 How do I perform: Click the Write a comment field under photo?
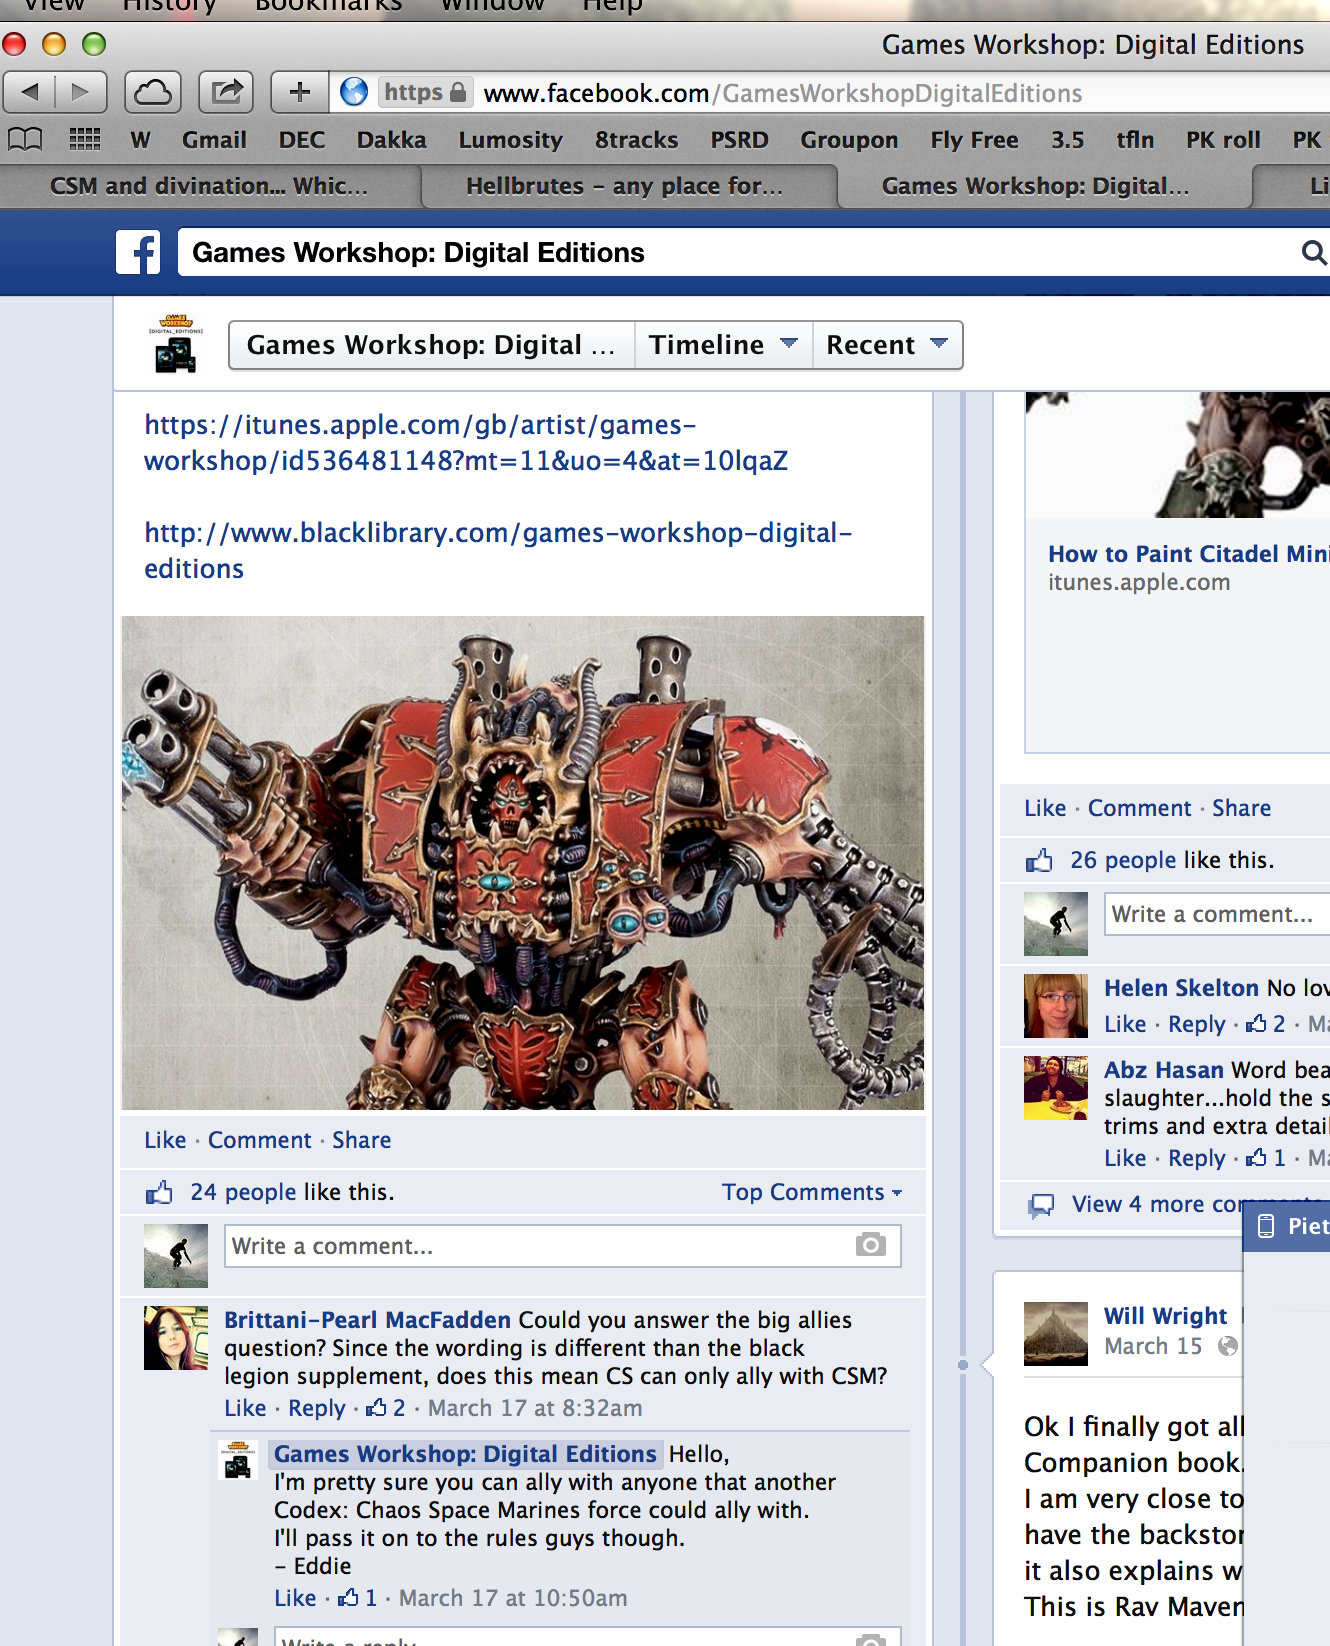(540, 1246)
